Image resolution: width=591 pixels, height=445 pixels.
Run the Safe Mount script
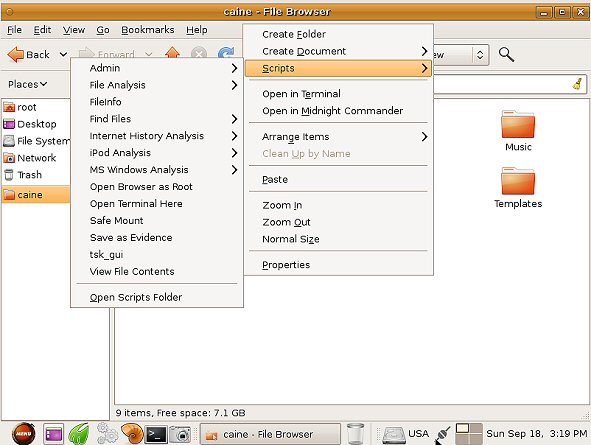point(157,221)
